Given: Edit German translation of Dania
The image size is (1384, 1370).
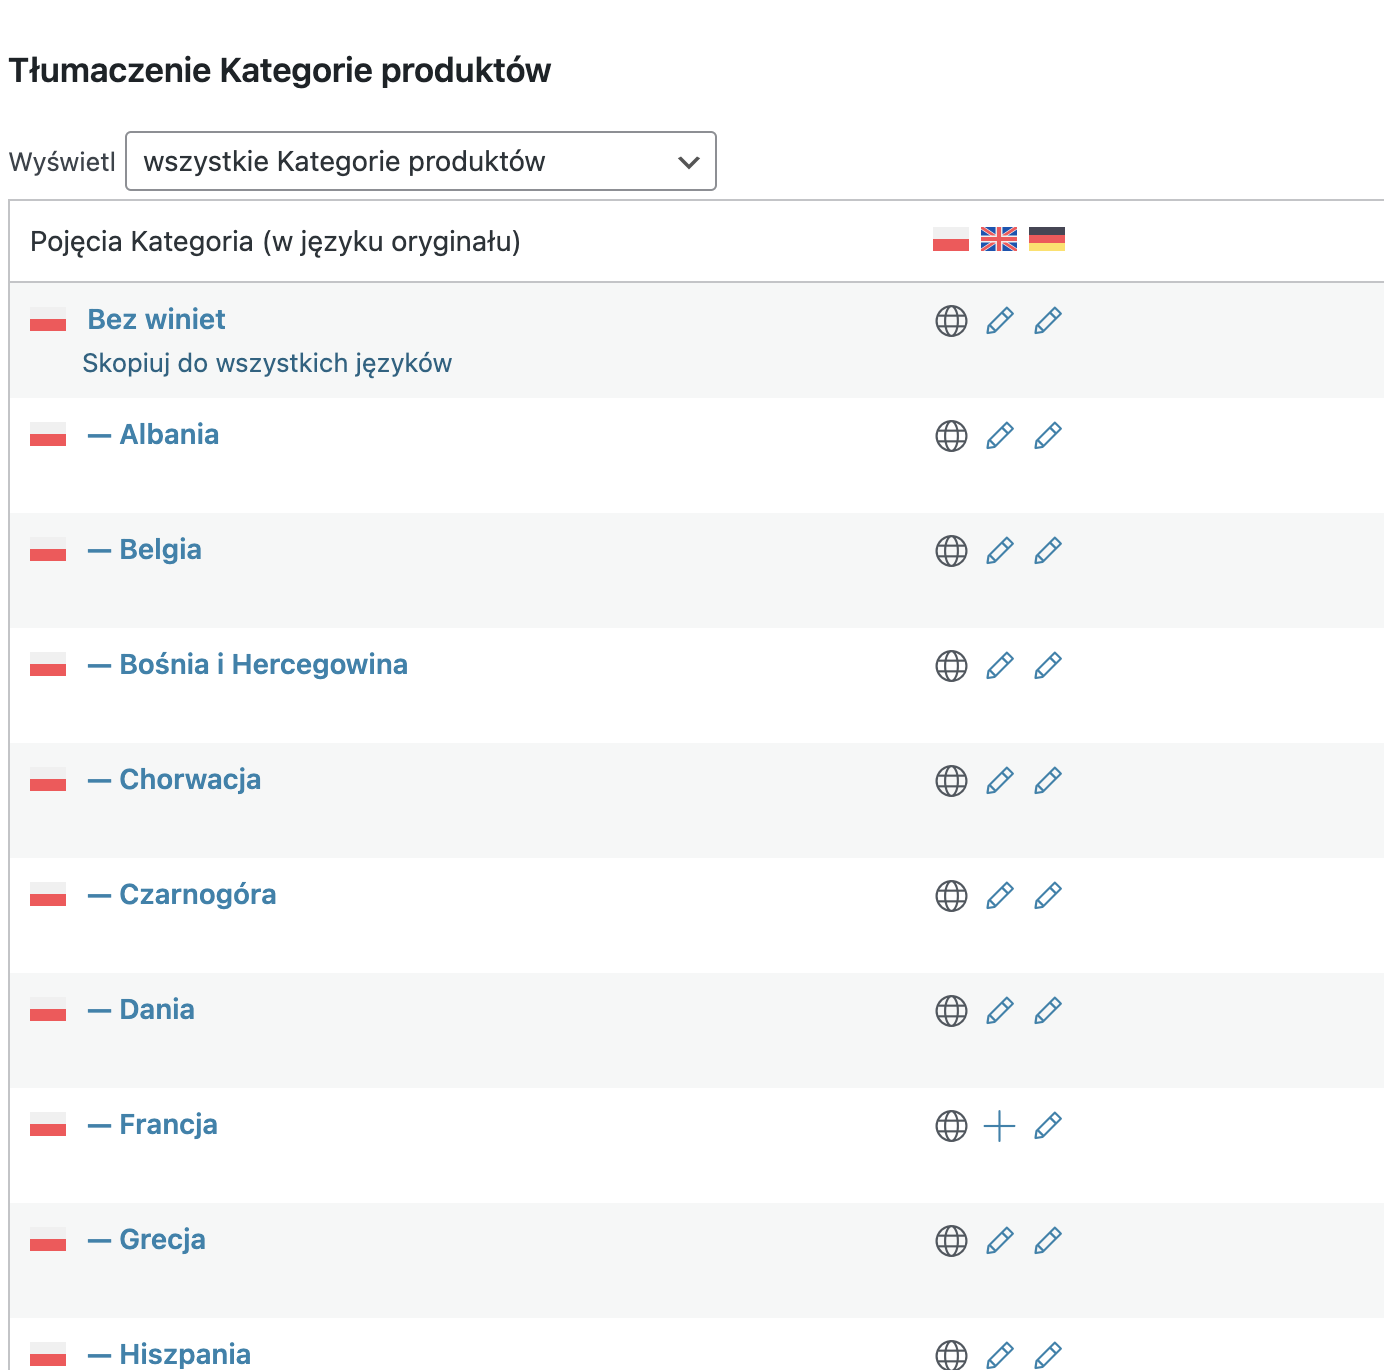Looking at the screenshot, I should pos(1047,1011).
